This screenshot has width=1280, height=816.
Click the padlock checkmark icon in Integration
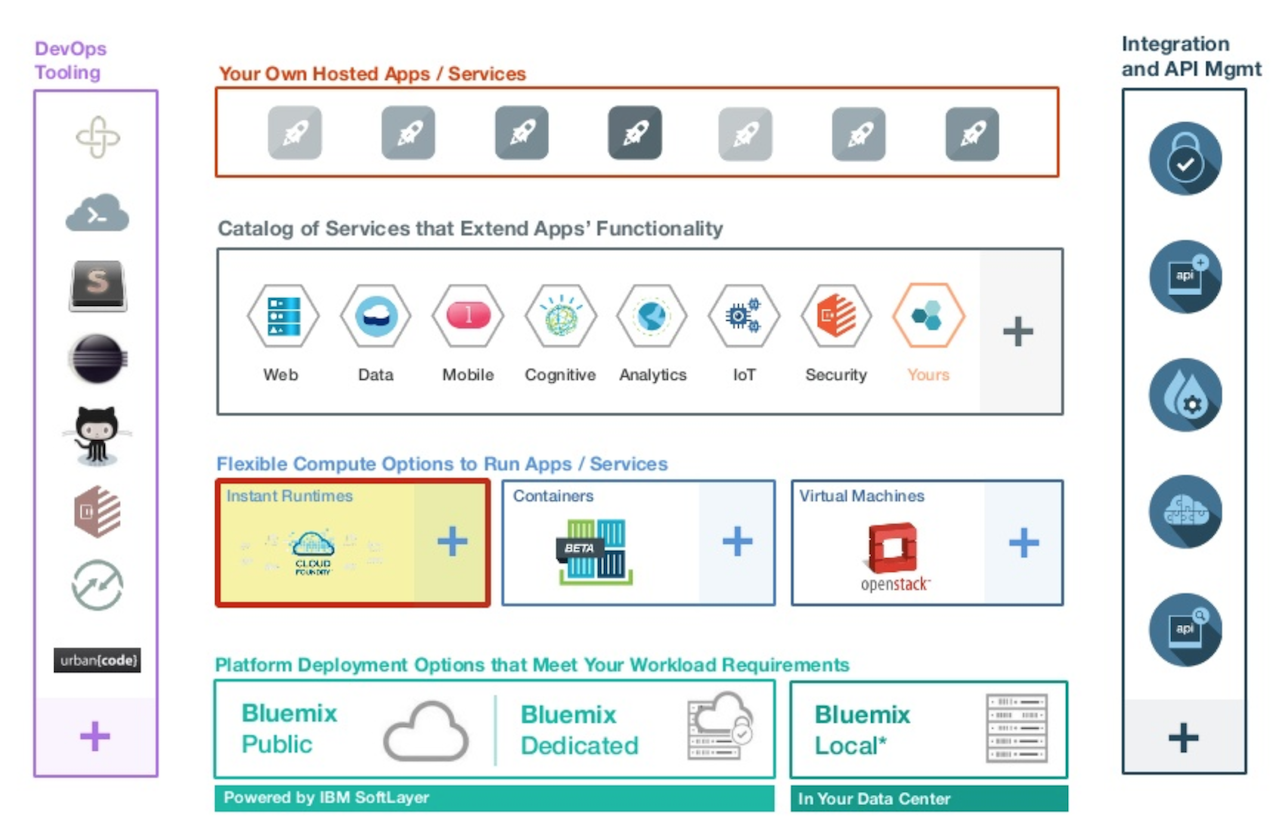point(1185,159)
